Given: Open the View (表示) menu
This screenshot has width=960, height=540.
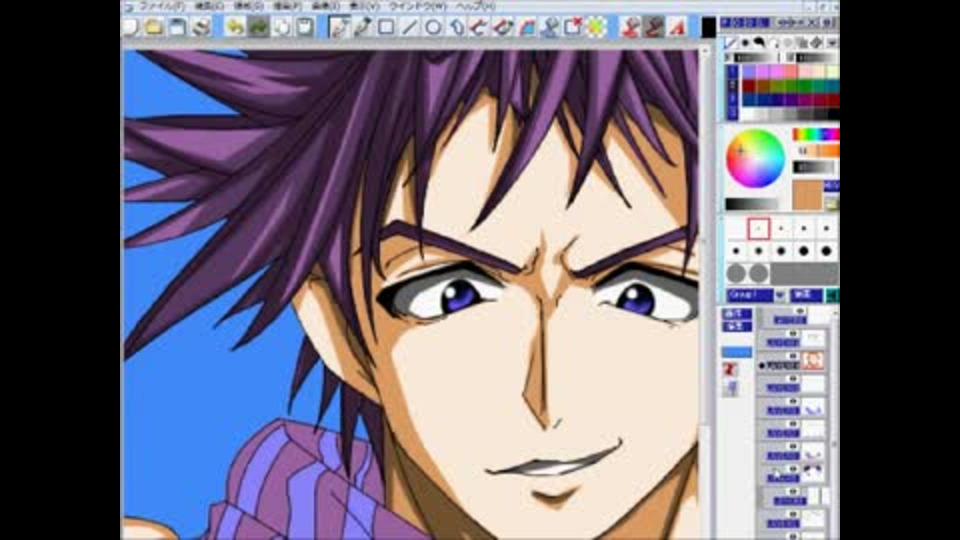Looking at the screenshot, I should [x=364, y=6].
